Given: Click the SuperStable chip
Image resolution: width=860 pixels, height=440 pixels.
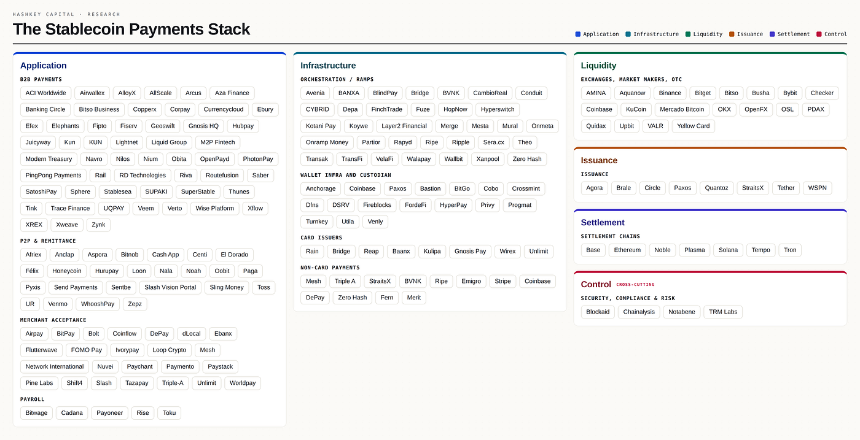Looking at the screenshot, I should coord(198,192).
